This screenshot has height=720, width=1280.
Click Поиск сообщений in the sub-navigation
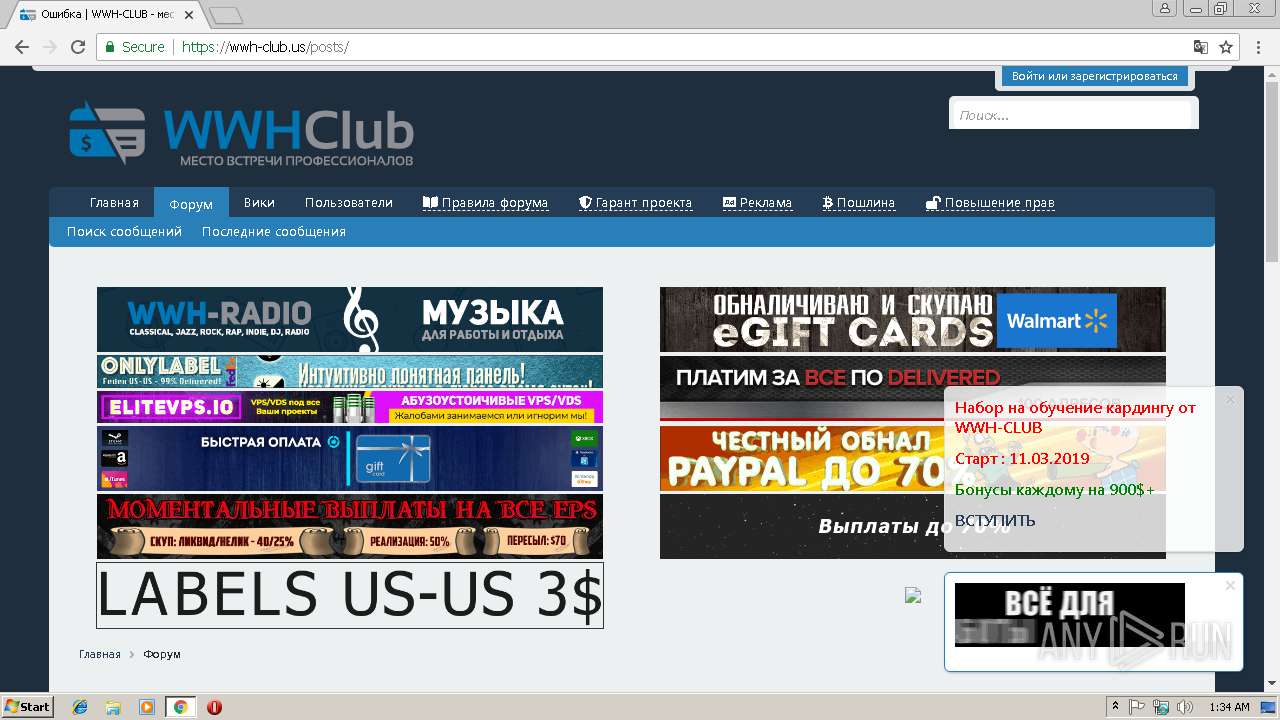pos(124,231)
